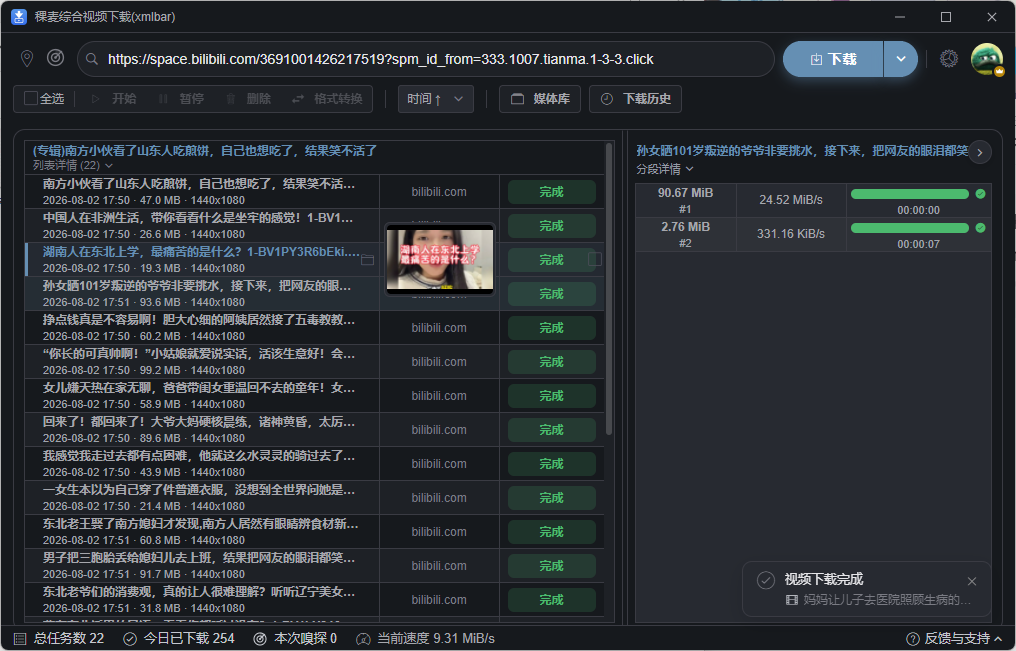Tick the checkbox on the 湖南人在东北上学 row
This screenshot has width=1016, height=651.
coord(595,259)
